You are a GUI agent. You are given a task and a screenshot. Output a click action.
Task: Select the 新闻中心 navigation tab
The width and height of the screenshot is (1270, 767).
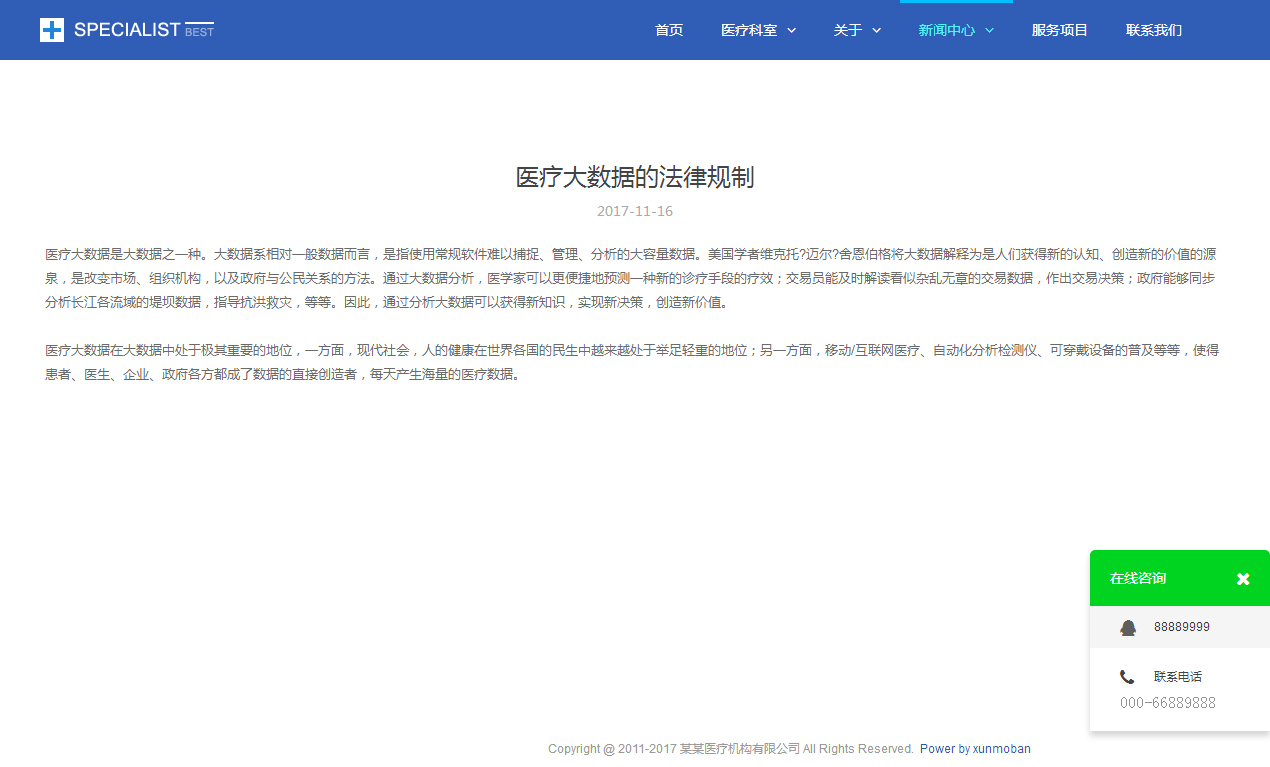(x=946, y=30)
